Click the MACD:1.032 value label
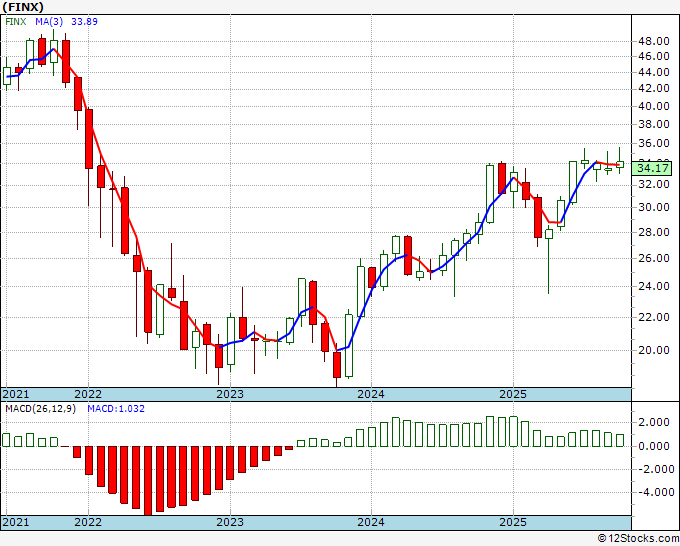Screen dimensions: 680x546 pos(116,409)
